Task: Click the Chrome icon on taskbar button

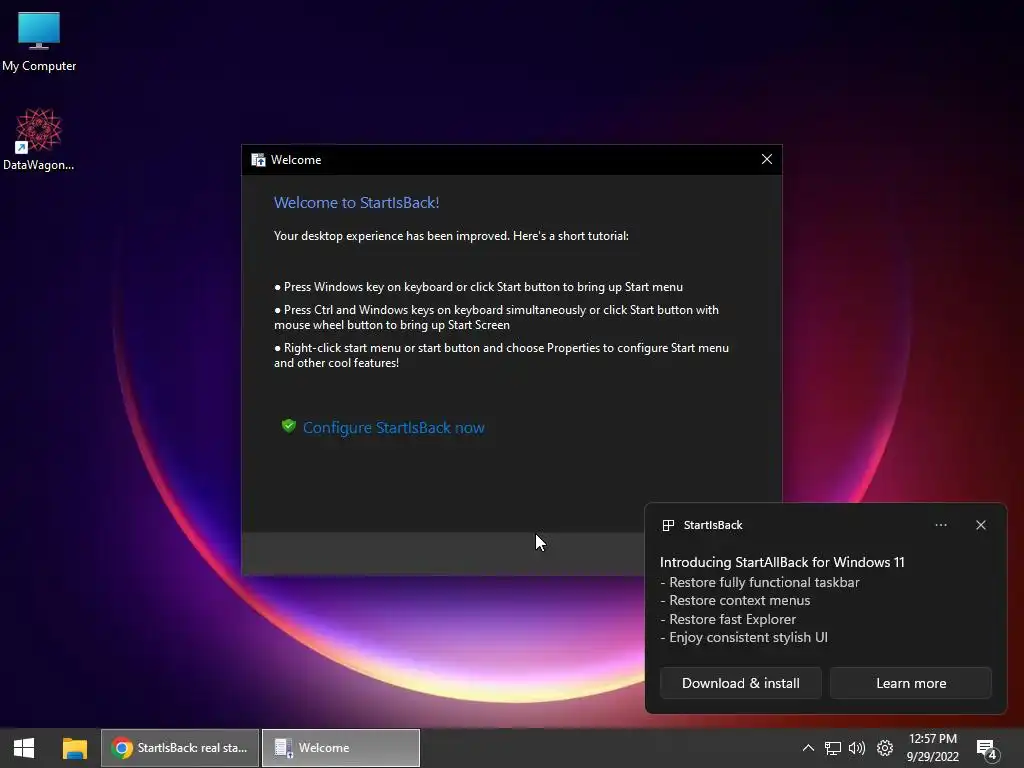Action: [x=121, y=748]
